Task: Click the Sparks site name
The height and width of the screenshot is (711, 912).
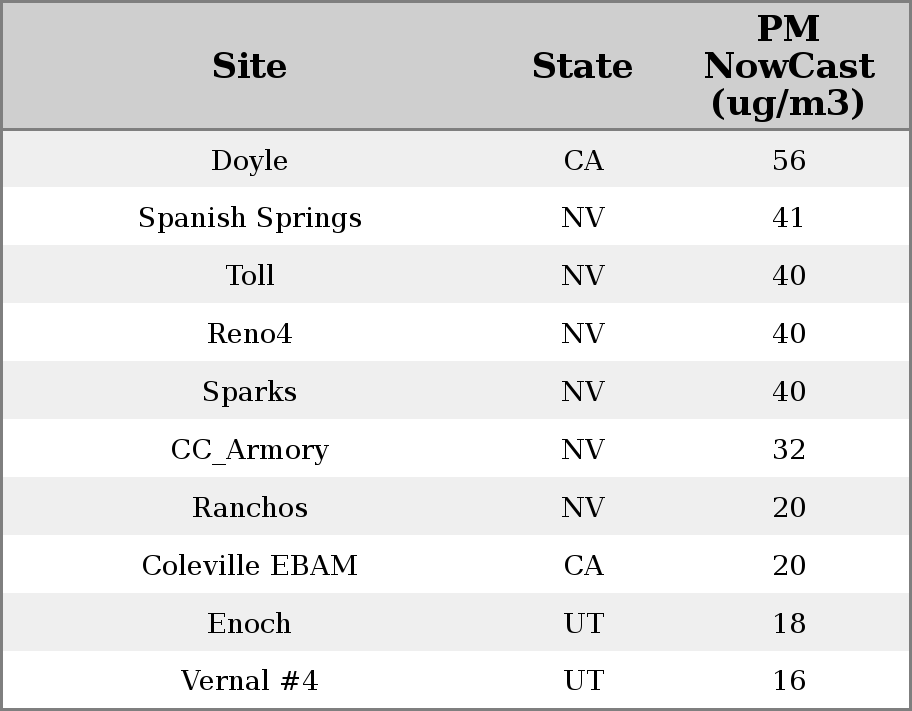Action: coord(249,392)
